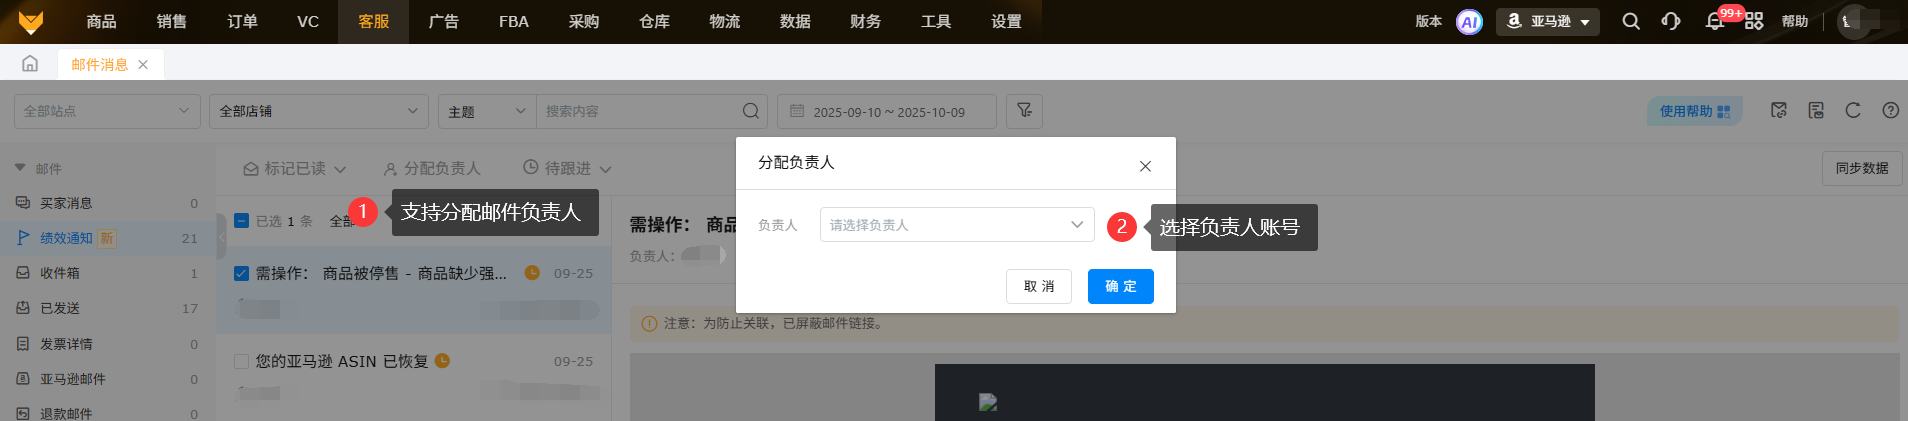Click the 绩效通知 flag icon
This screenshot has width=1908, height=421.
23,238
